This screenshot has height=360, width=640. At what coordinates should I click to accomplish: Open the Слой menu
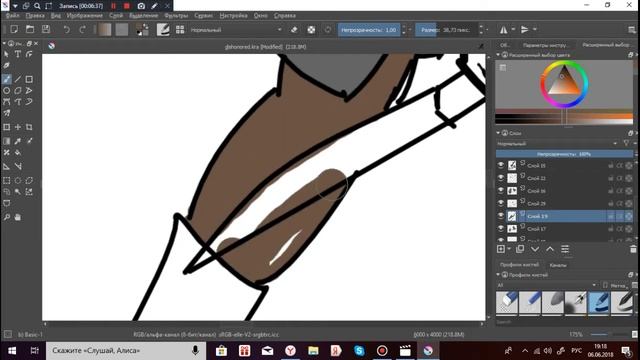[x=116, y=16]
